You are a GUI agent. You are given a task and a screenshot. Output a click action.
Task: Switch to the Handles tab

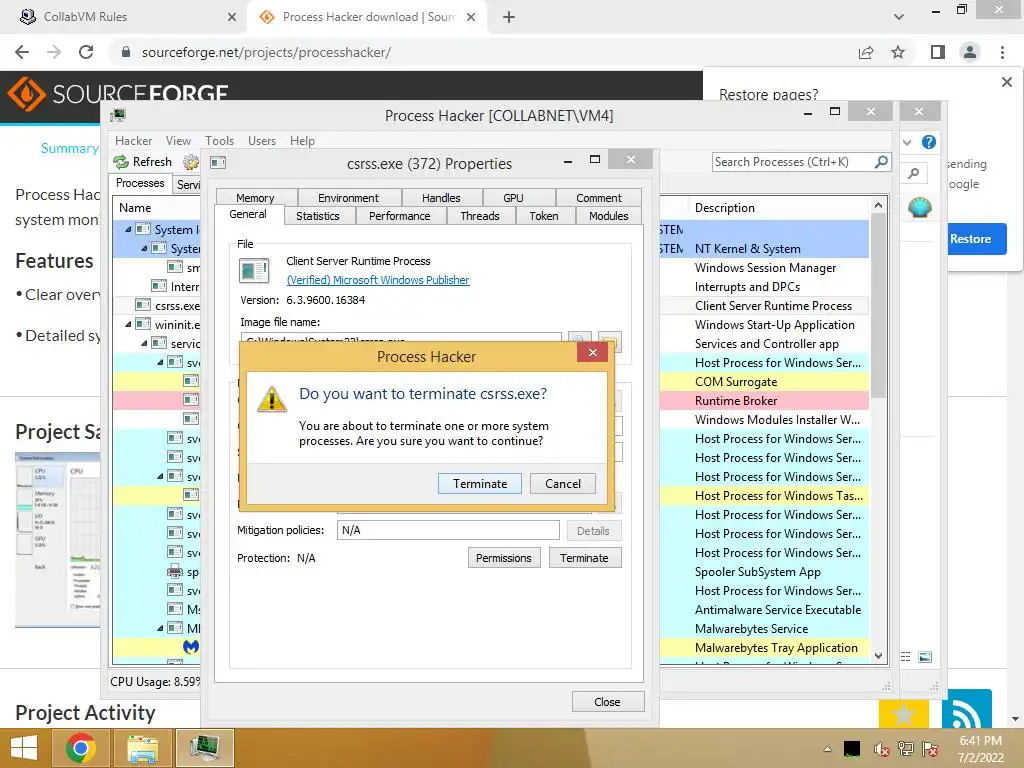coord(441,198)
